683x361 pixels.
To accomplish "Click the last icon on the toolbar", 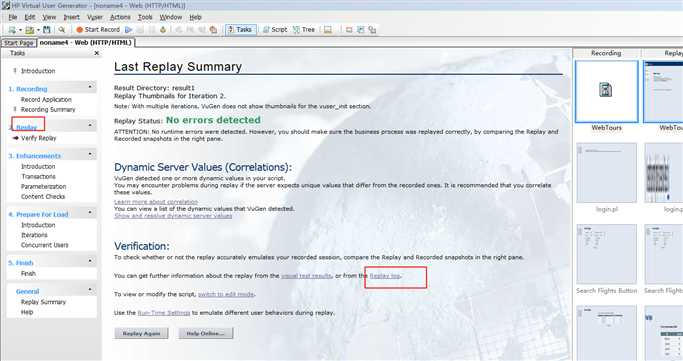I will [372, 30].
